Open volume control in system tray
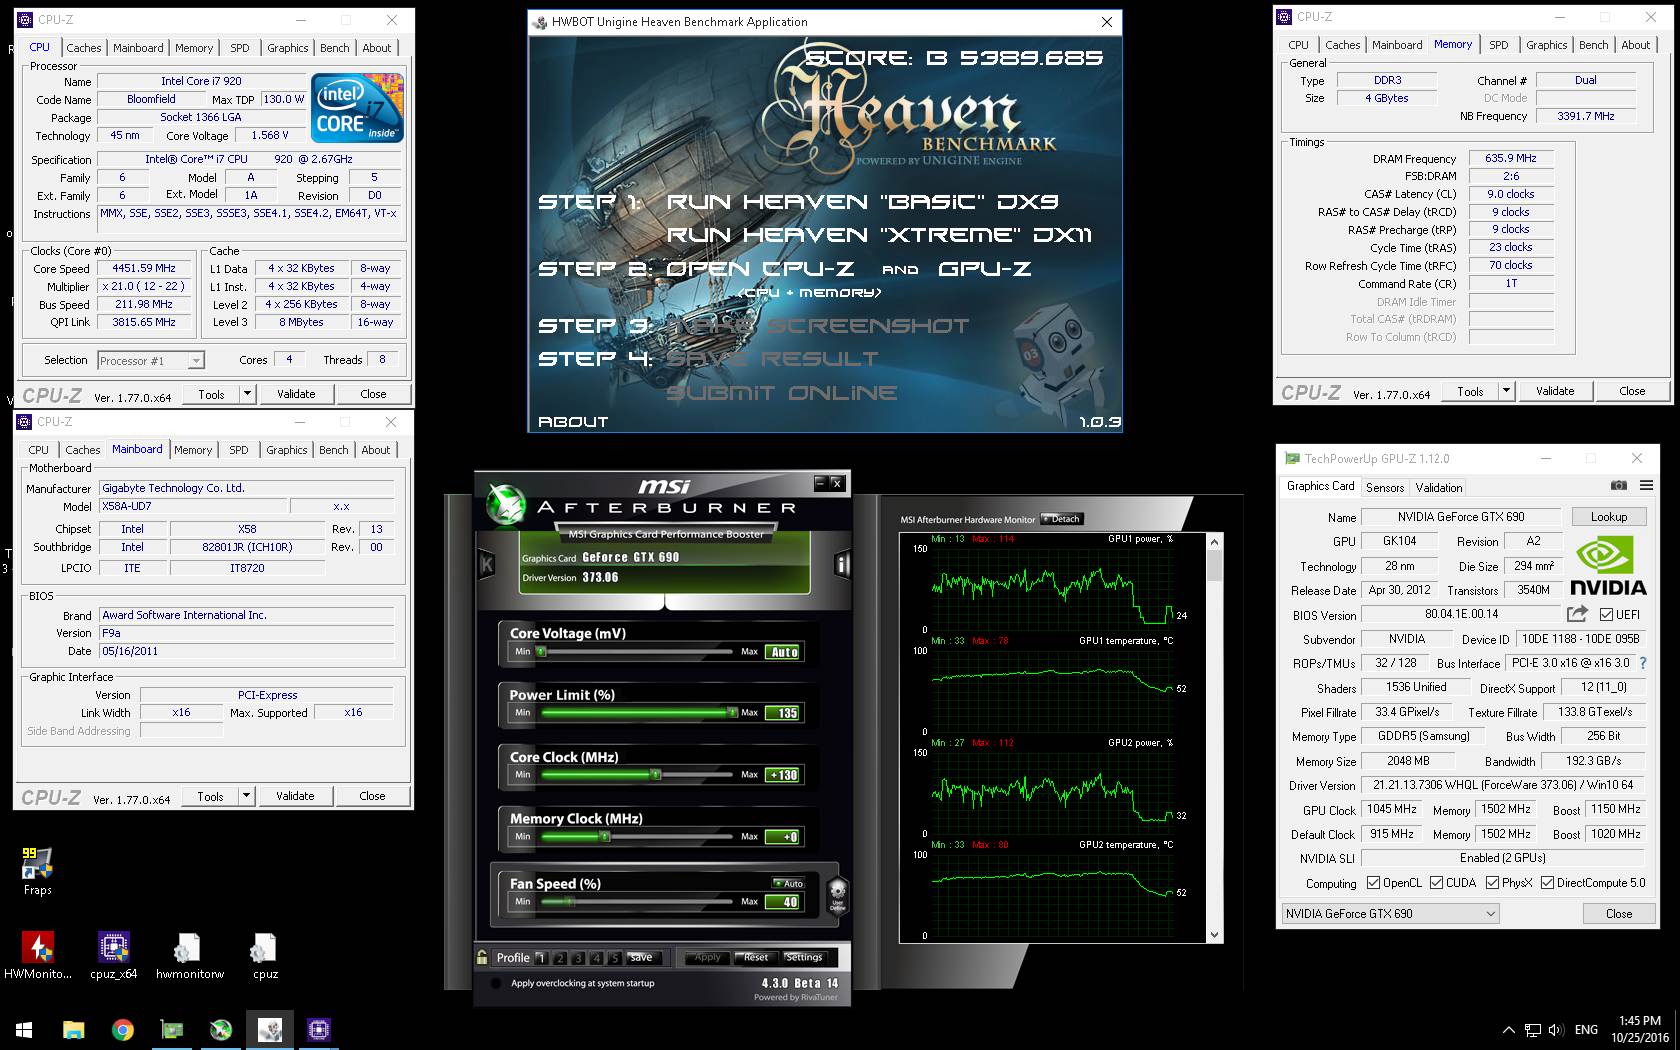Image resolution: width=1680 pixels, height=1050 pixels. pos(1555,1029)
